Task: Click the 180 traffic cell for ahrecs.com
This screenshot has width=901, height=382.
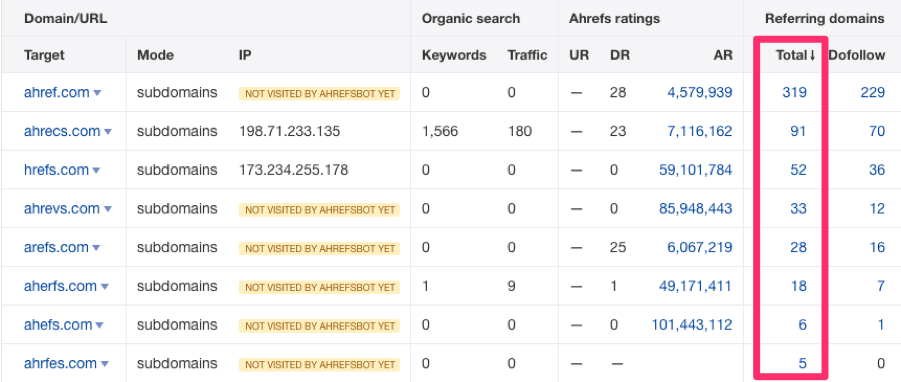Action: click(519, 131)
